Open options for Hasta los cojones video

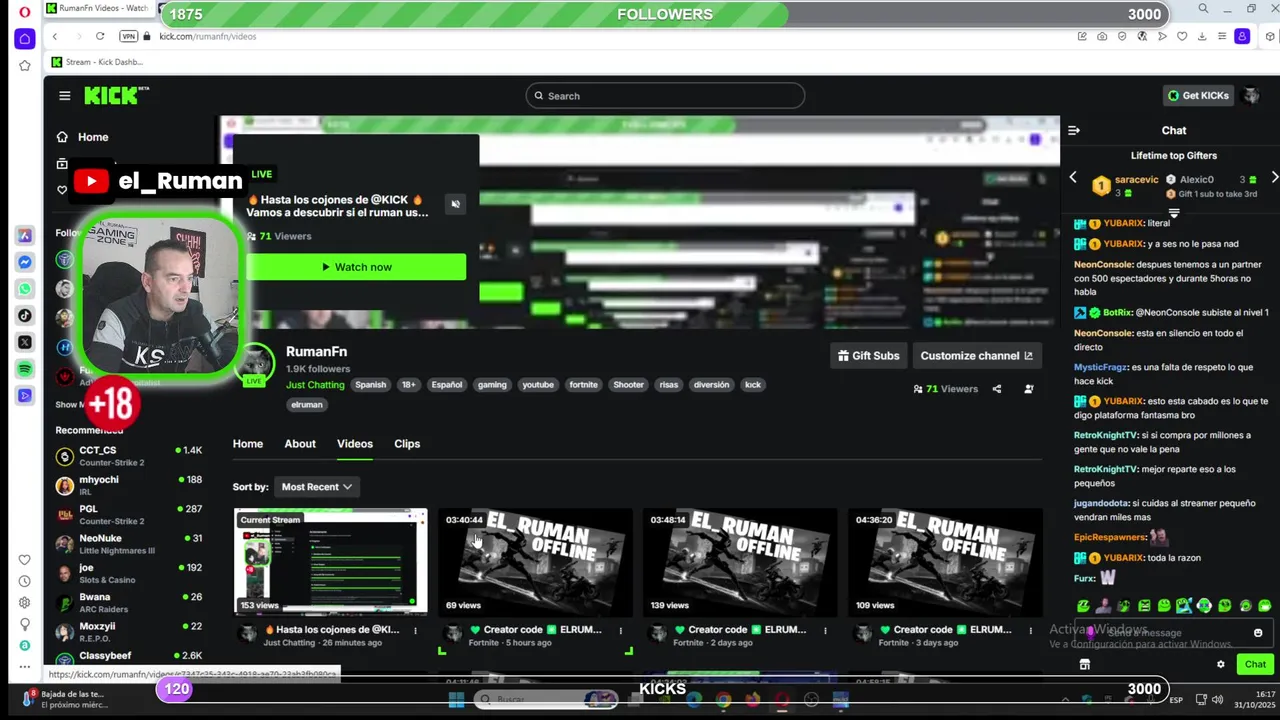coord(415,630)
